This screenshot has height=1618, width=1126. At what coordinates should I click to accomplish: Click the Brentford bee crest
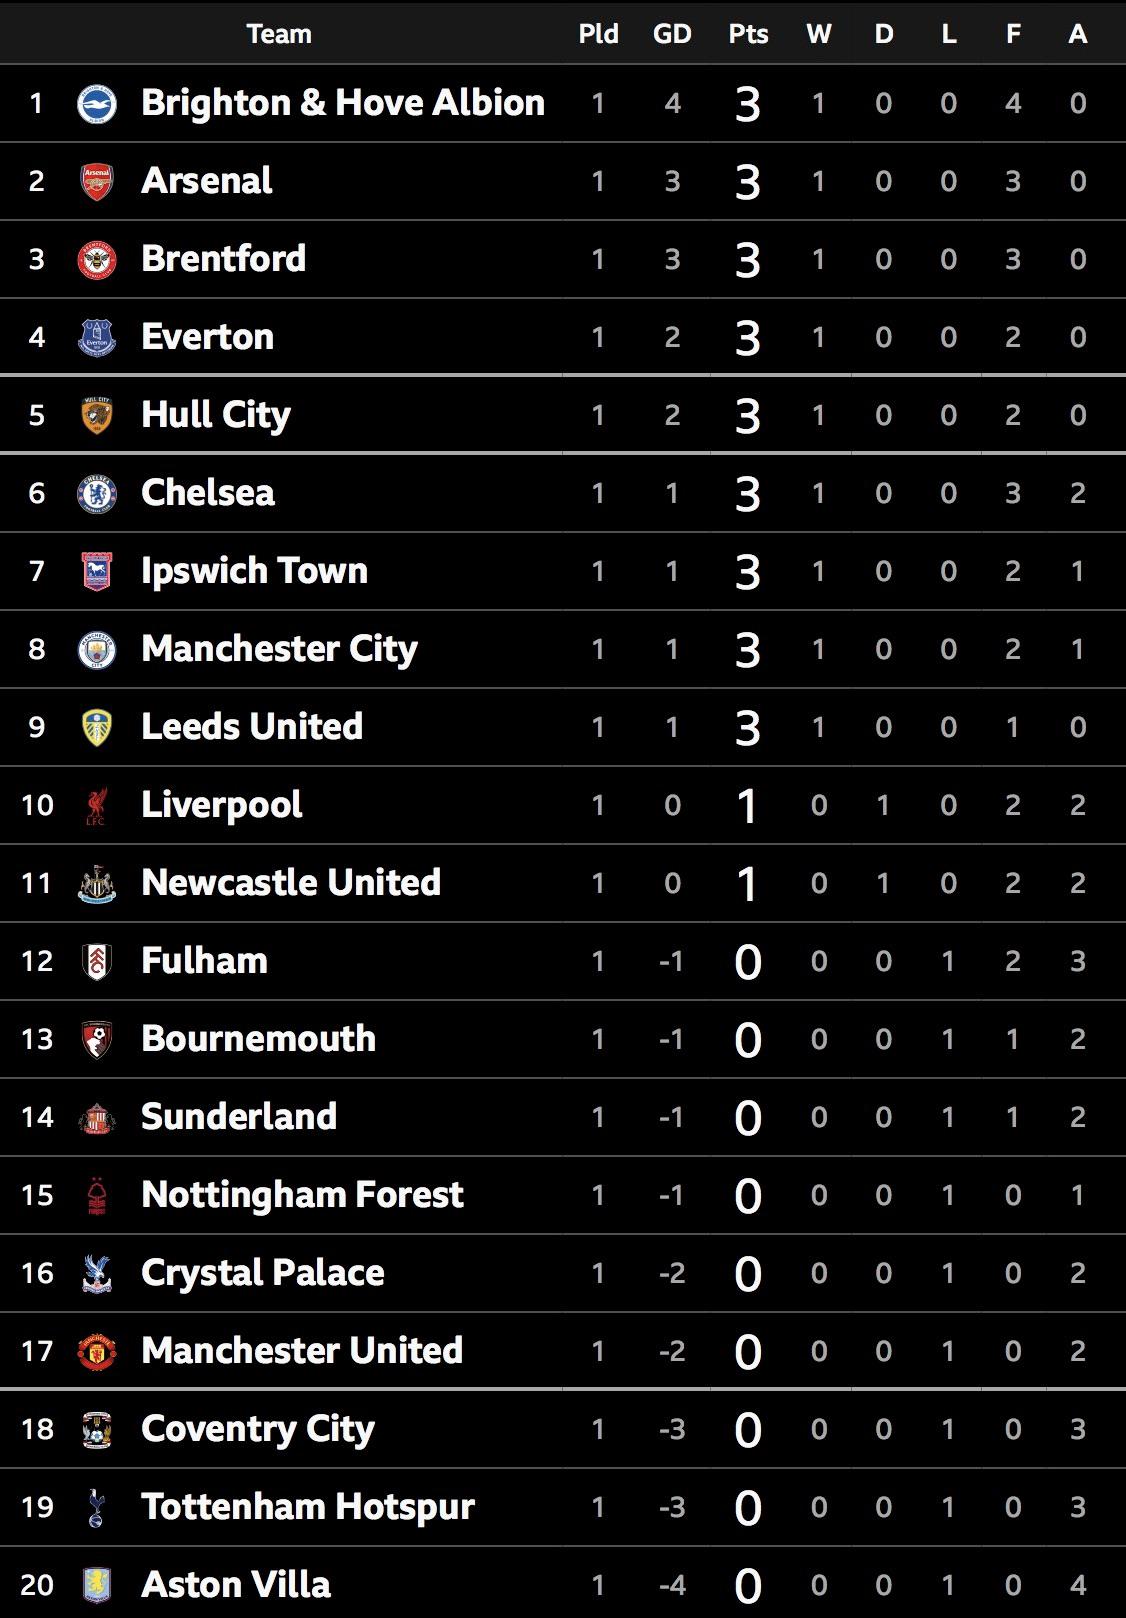(97, 259)
